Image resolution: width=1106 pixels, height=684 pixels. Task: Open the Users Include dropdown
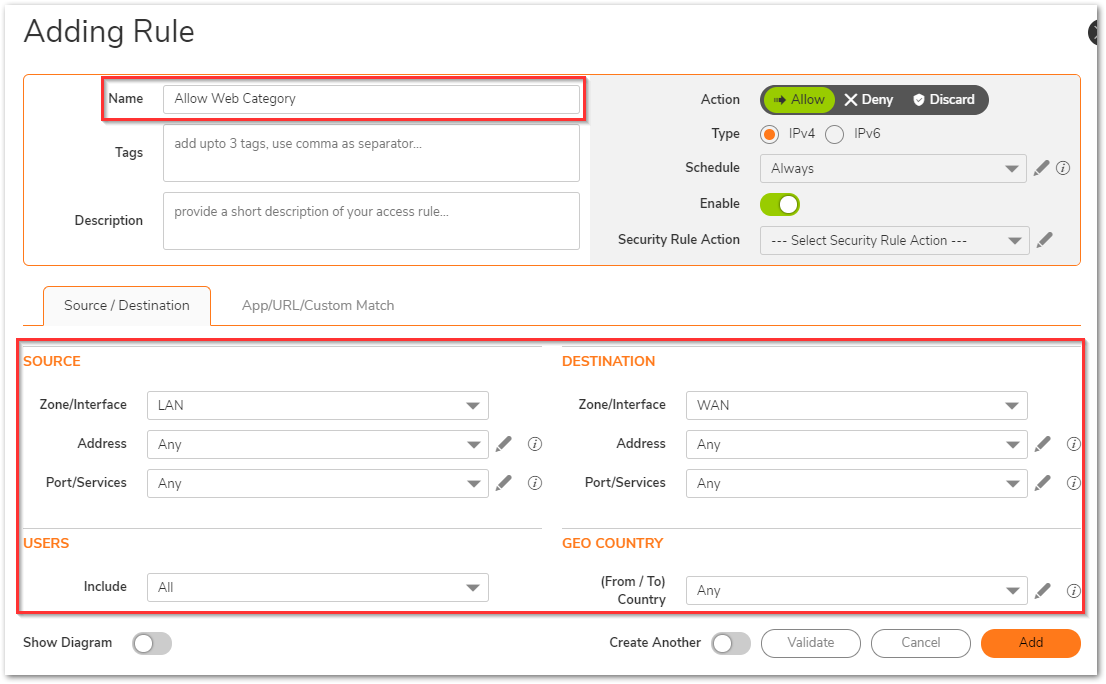click(x=317, y=587)
